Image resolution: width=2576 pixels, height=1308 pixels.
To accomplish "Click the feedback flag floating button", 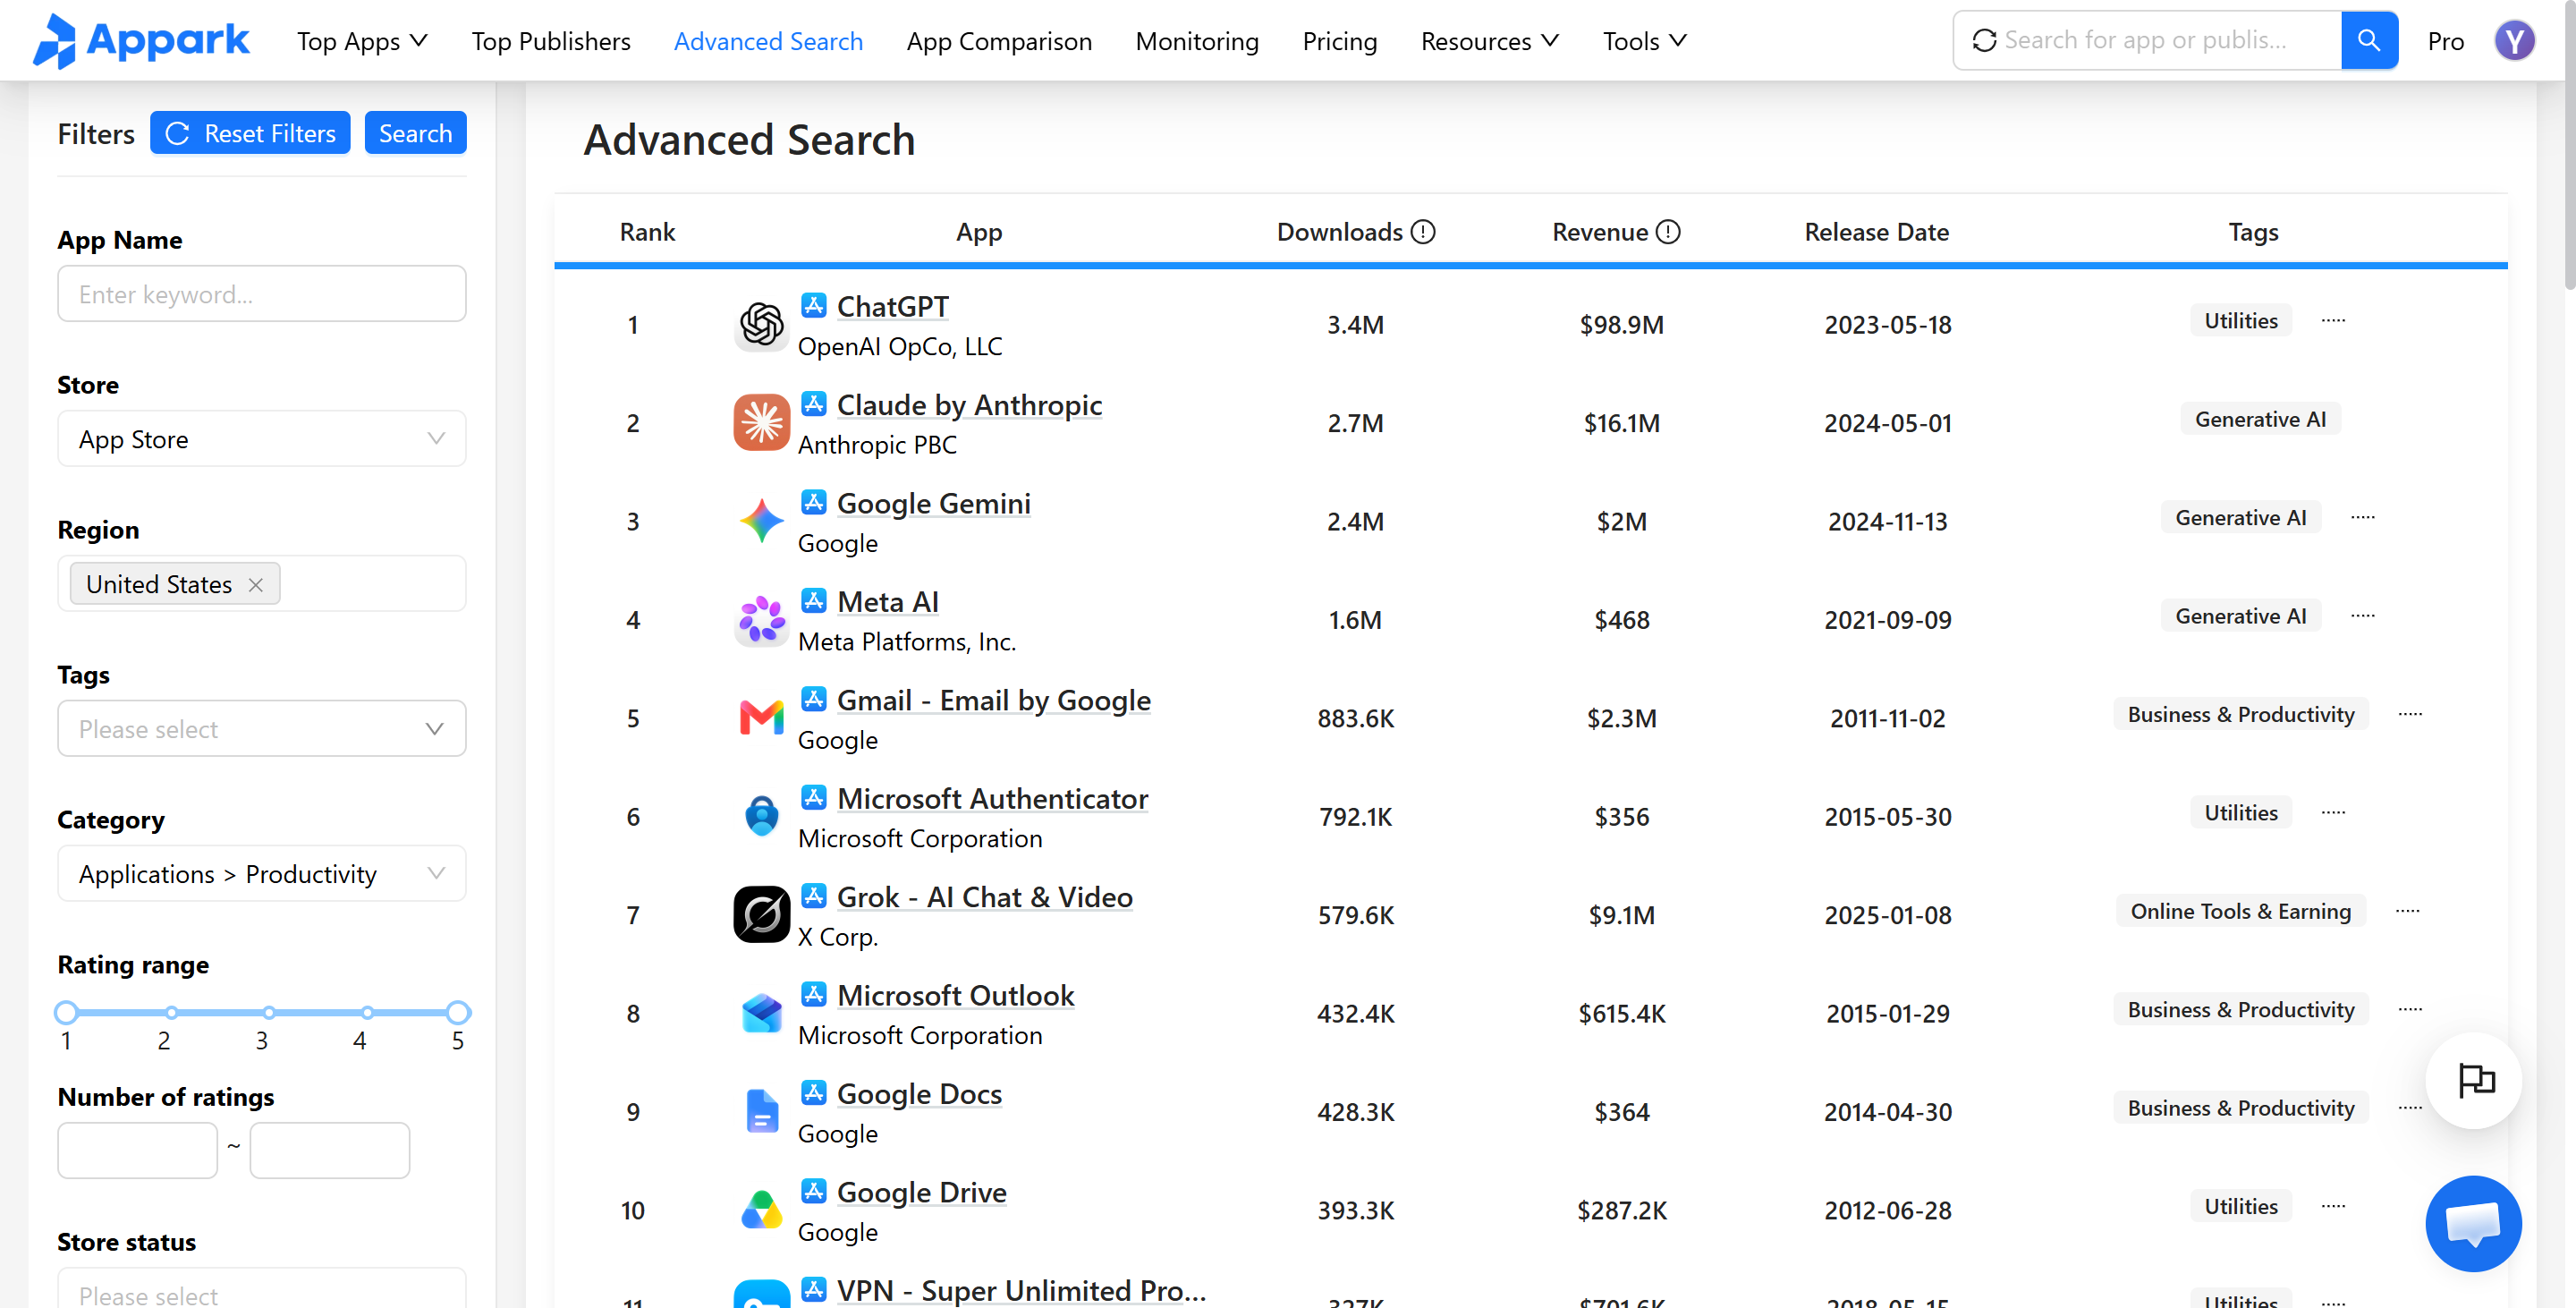I will pos(2473,1080).
